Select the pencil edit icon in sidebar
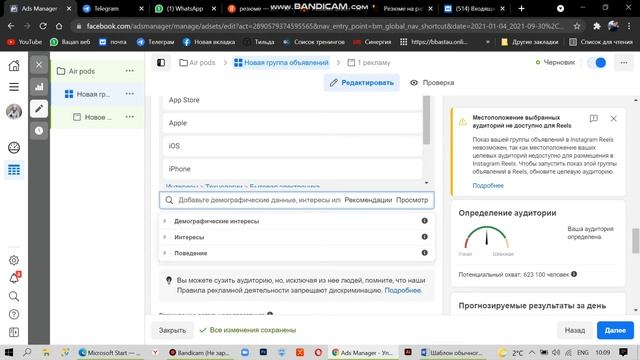Image resolution: width=640 pixels, height=360 pixels. point(39,109)
